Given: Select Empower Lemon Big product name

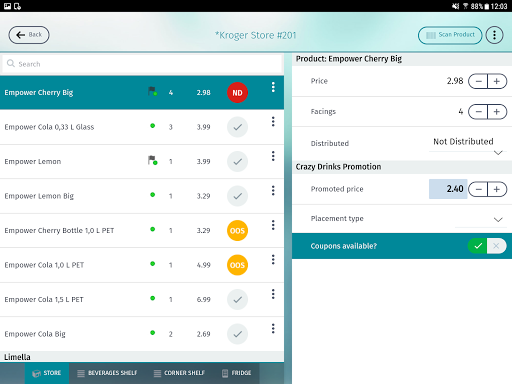Looking at the screenshot, I should (x=39, y=196).
